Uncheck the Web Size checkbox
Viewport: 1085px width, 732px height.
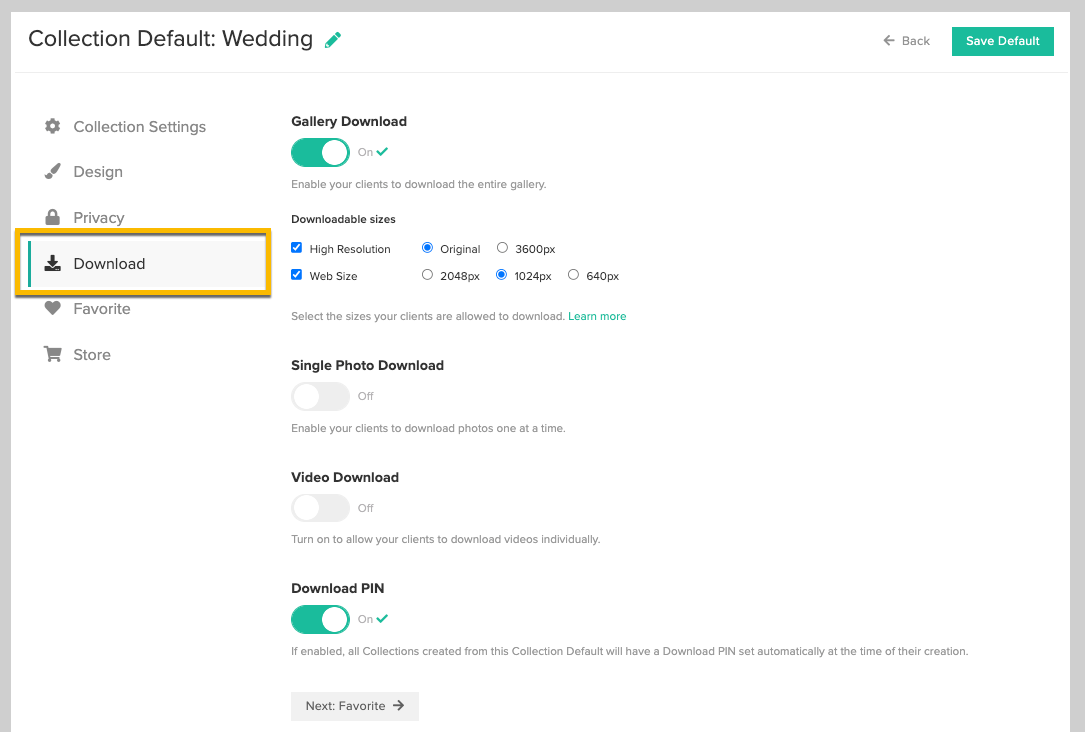tap(297, 275)
